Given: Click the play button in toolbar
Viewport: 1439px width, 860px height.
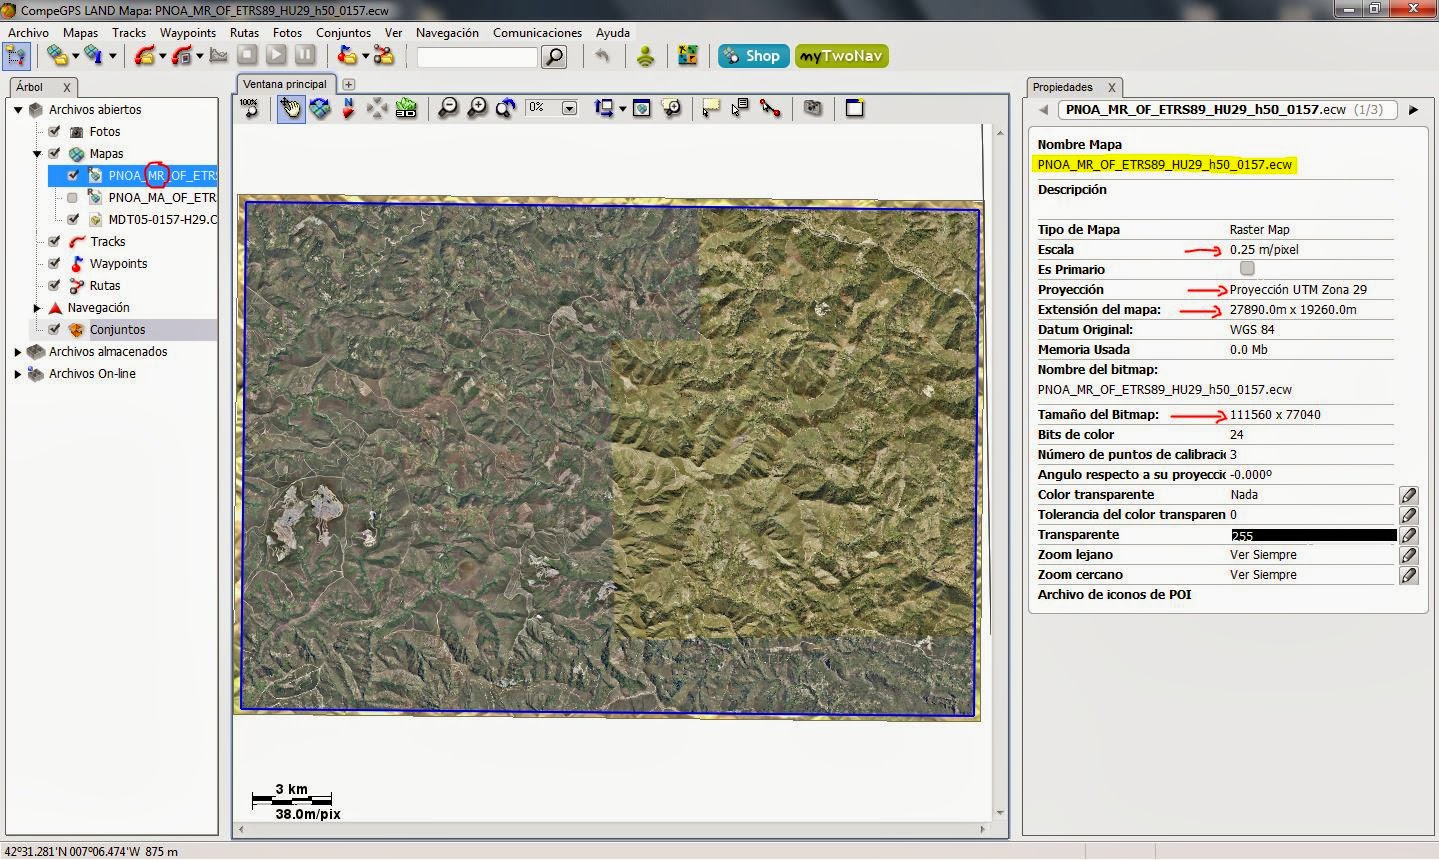Looking at the screenshot, I should click(276, 56).
